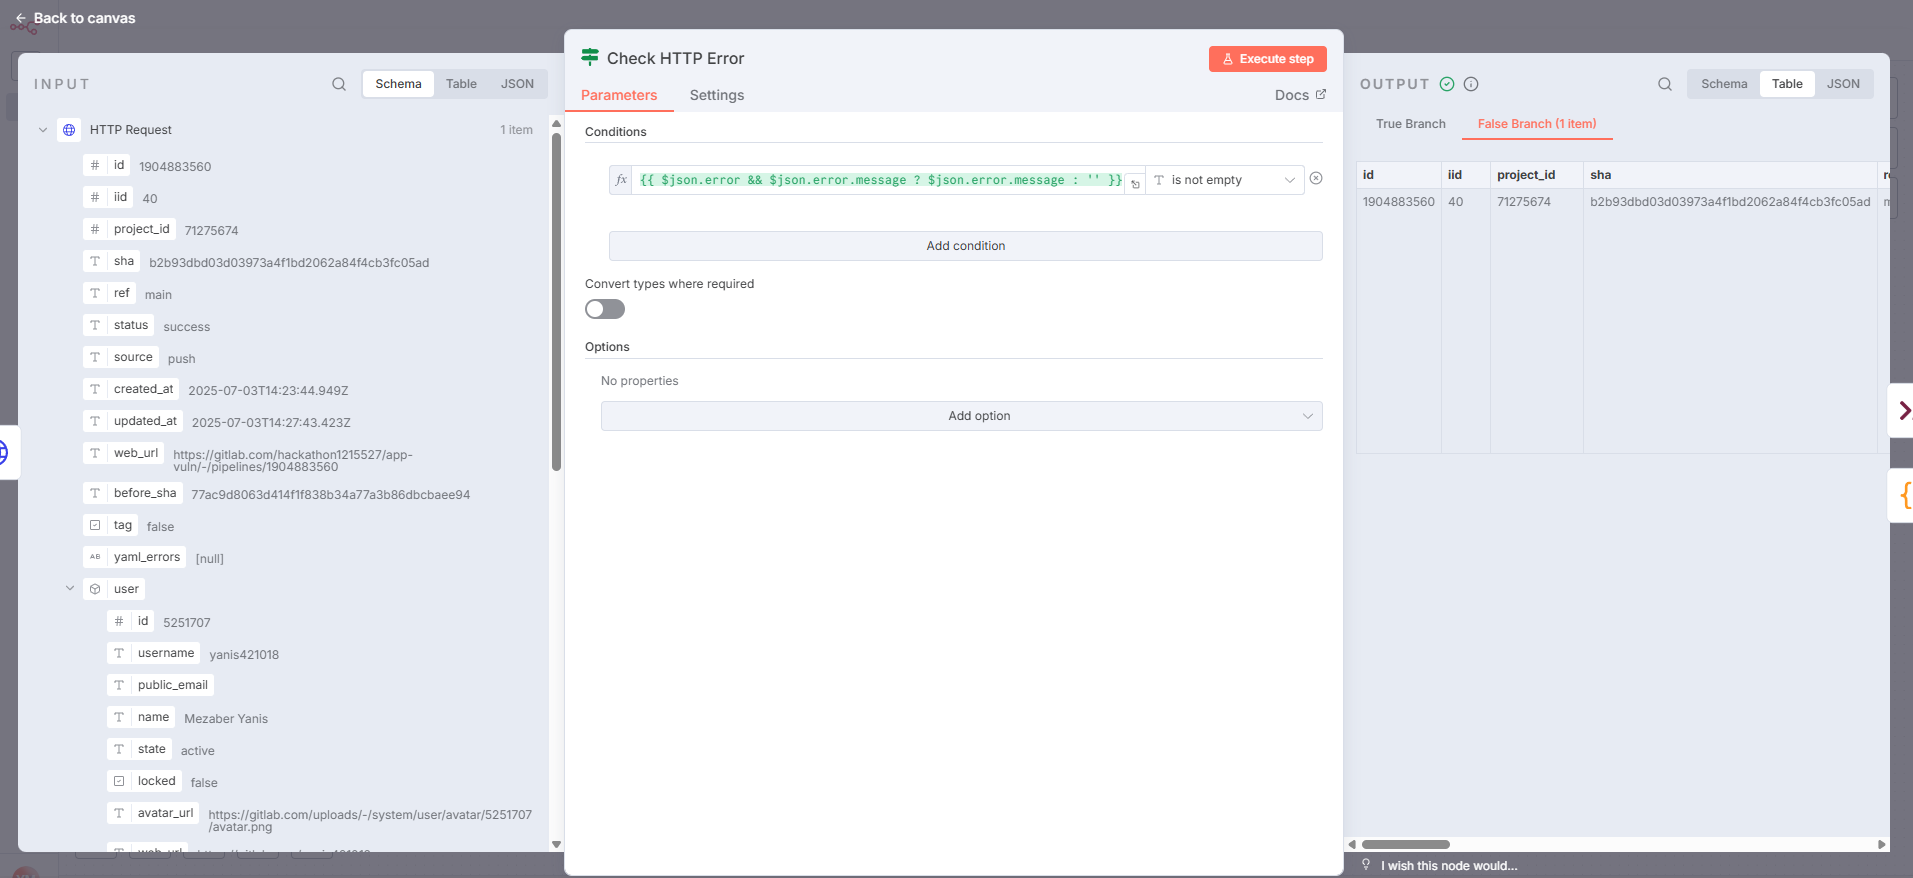Click the HTTP Request globe icon
This screenshot has width=1913, height=878.
[x=69, y=130]
